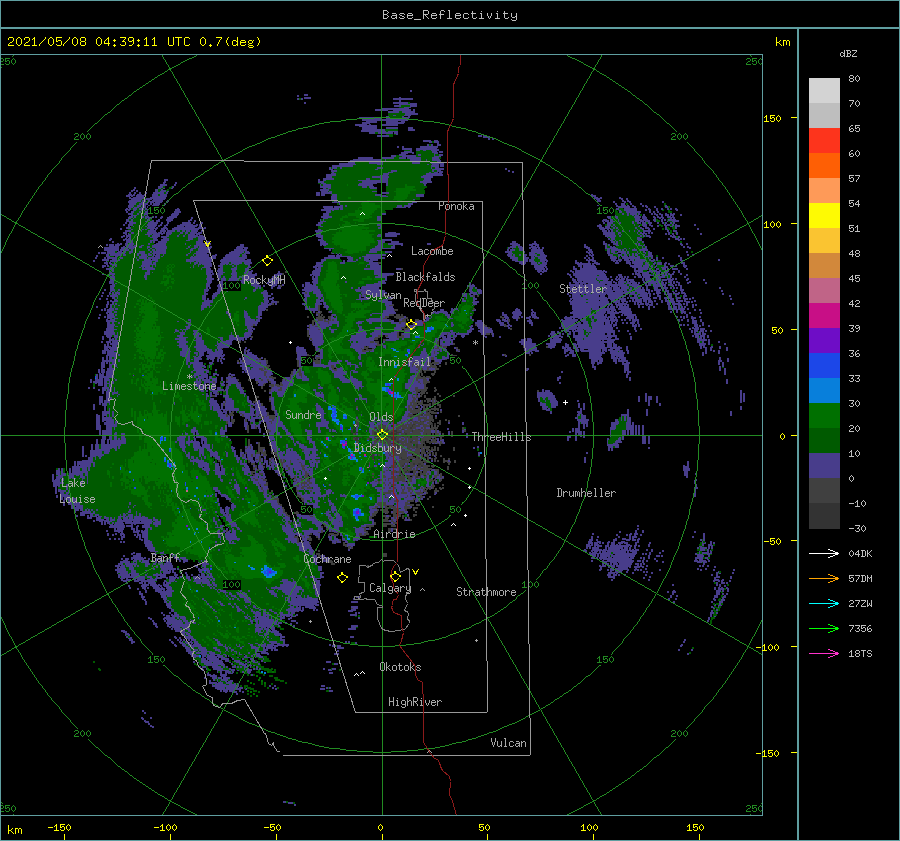
Task: Click the -150 tick on bottom axis
Action: (59, 827)
